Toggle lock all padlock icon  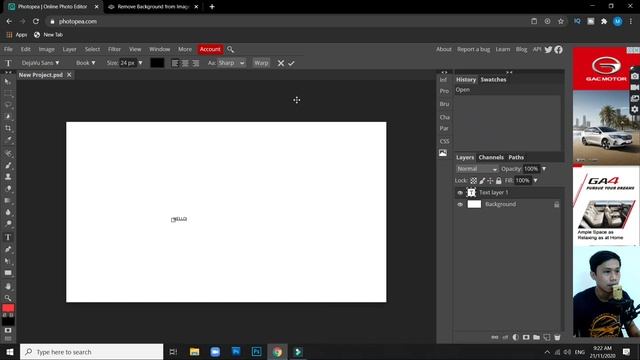click(x=498, y=180)
